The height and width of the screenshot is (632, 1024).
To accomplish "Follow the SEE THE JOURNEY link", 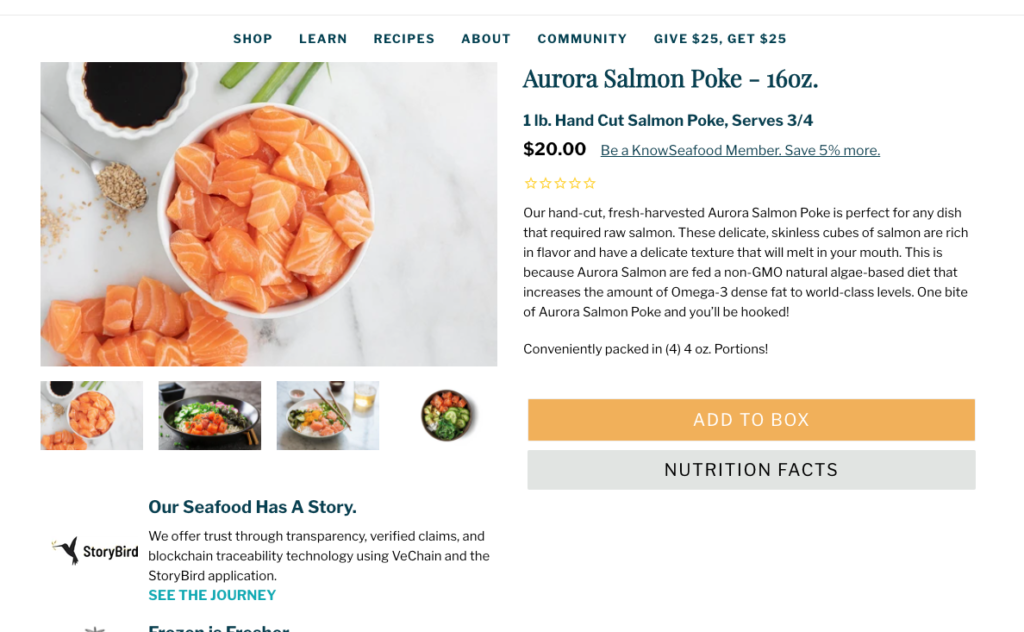I will pos(212,595).
